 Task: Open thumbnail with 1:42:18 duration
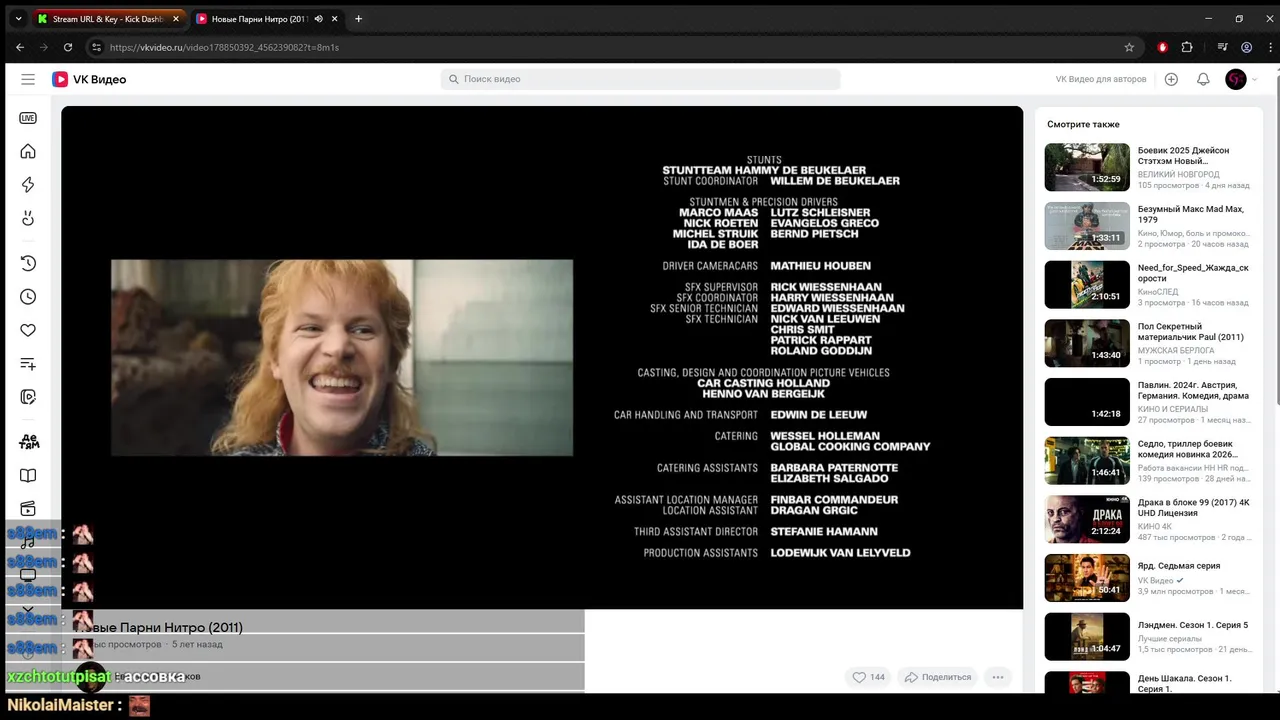pyautogui.click(x=1087, y=402)
